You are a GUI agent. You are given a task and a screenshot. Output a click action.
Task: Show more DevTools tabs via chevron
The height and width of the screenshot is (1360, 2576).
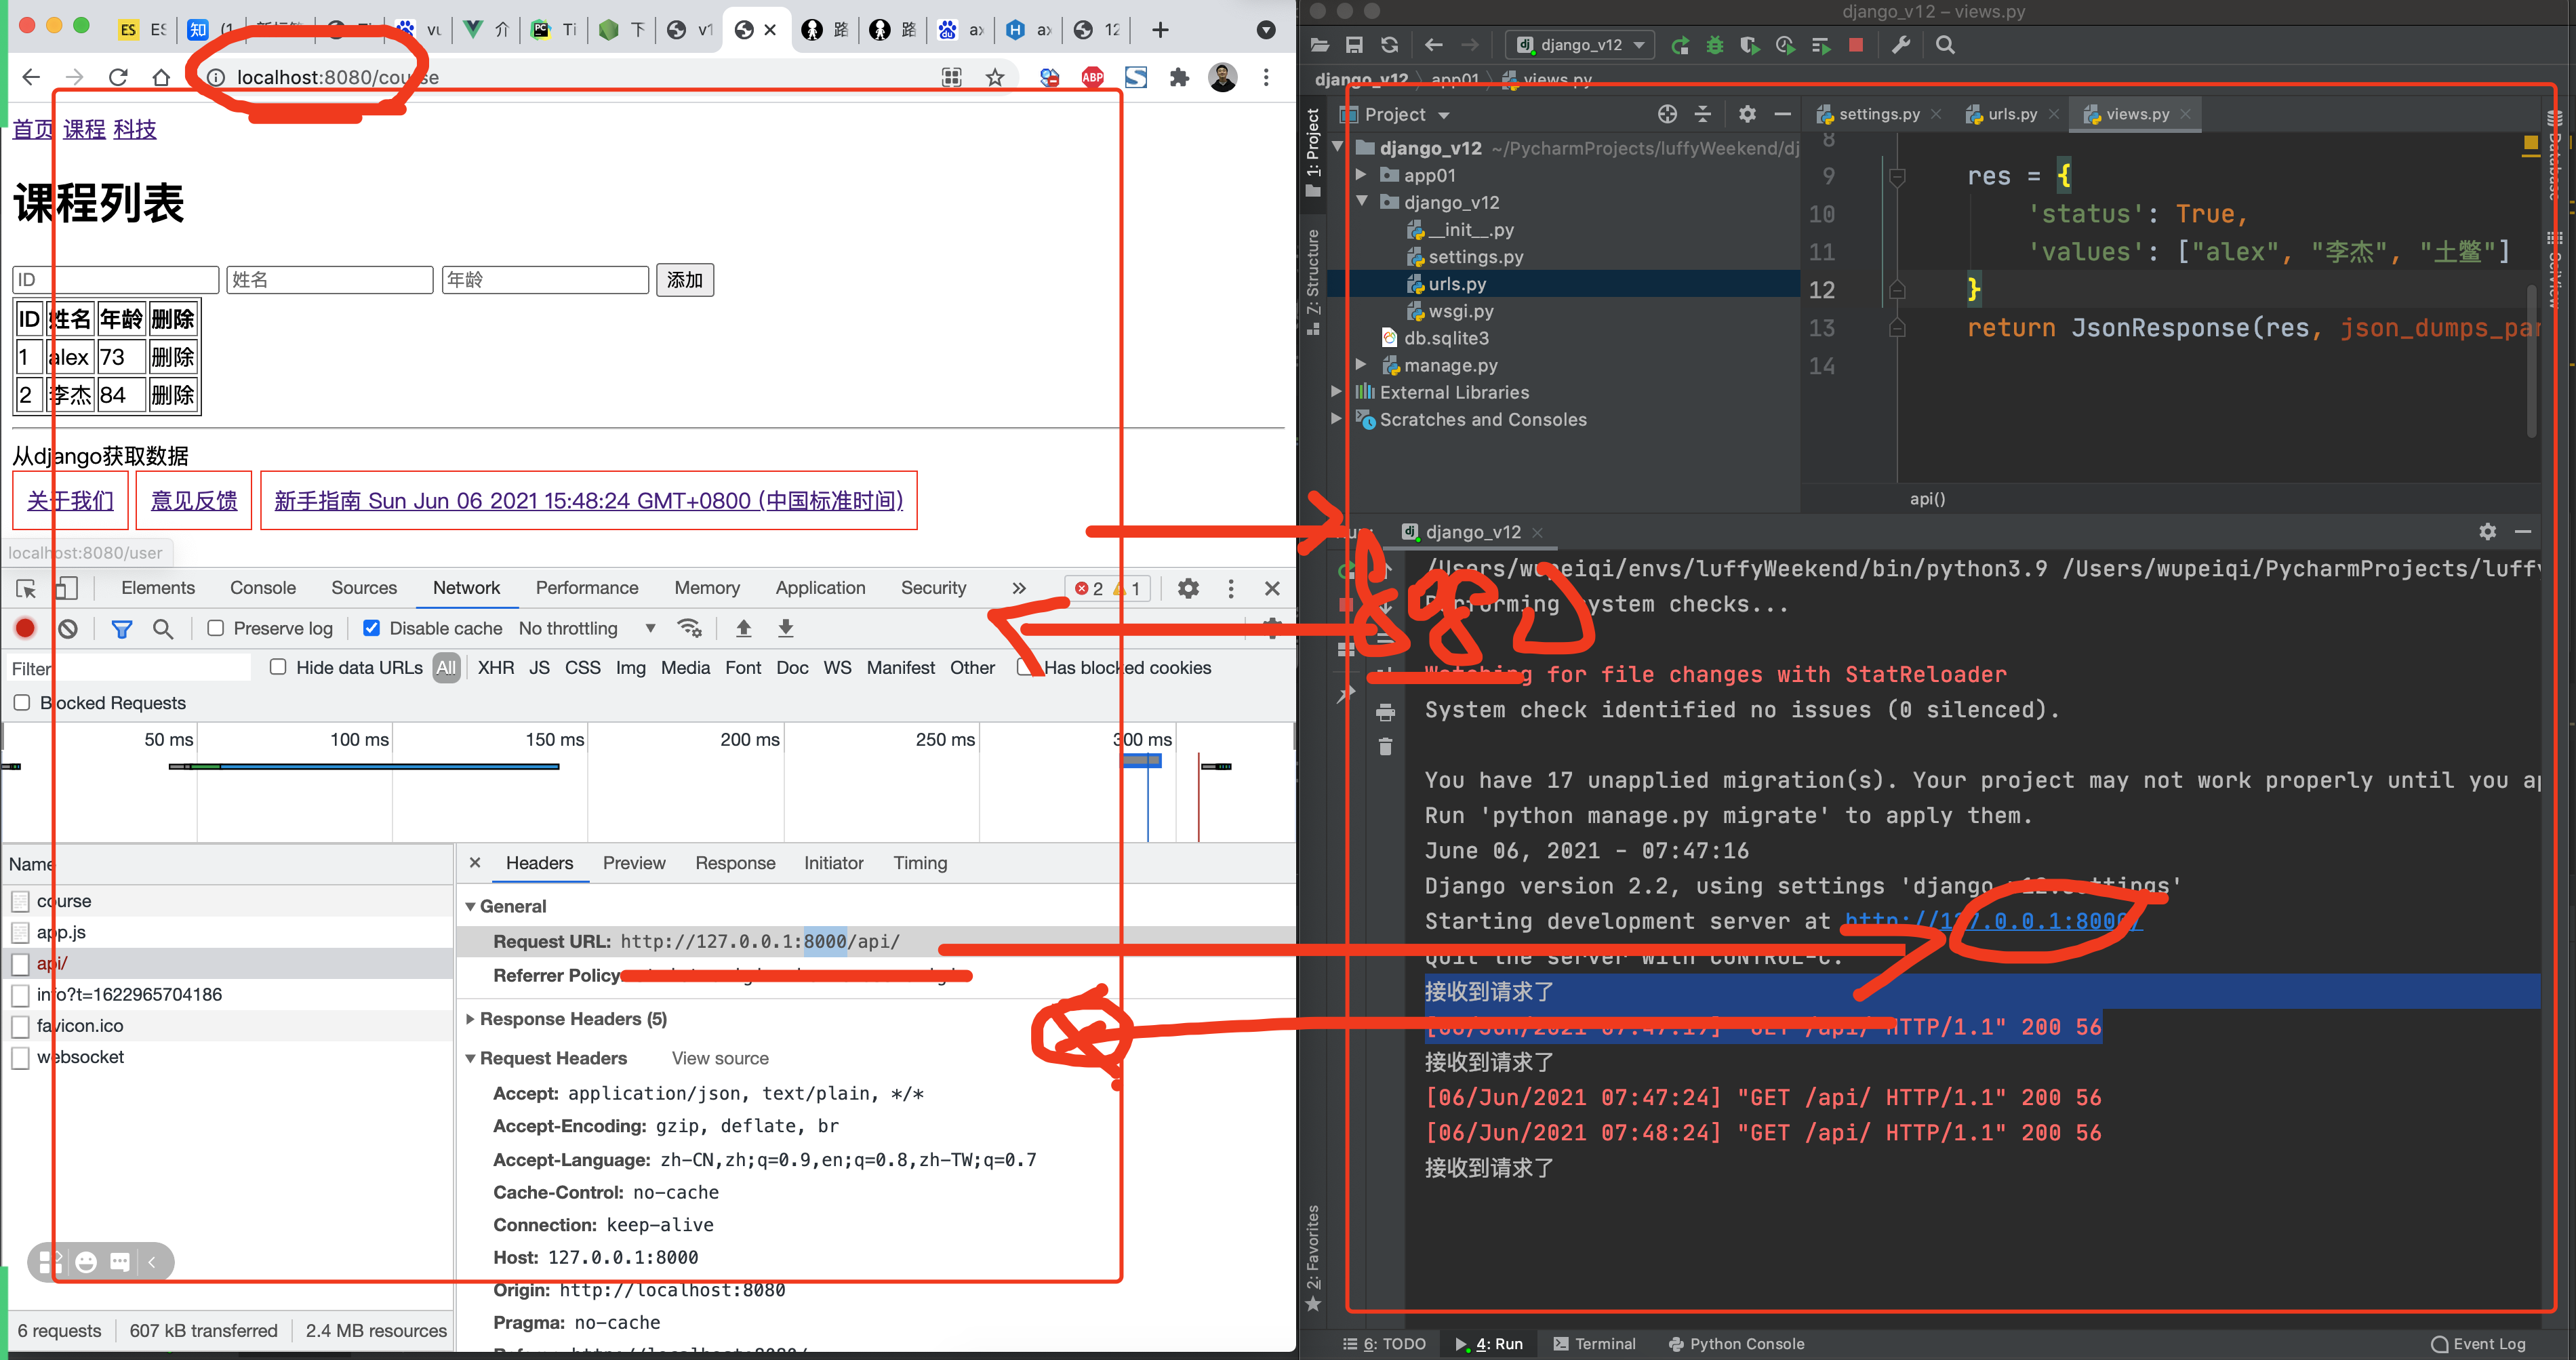(1019, 589)
